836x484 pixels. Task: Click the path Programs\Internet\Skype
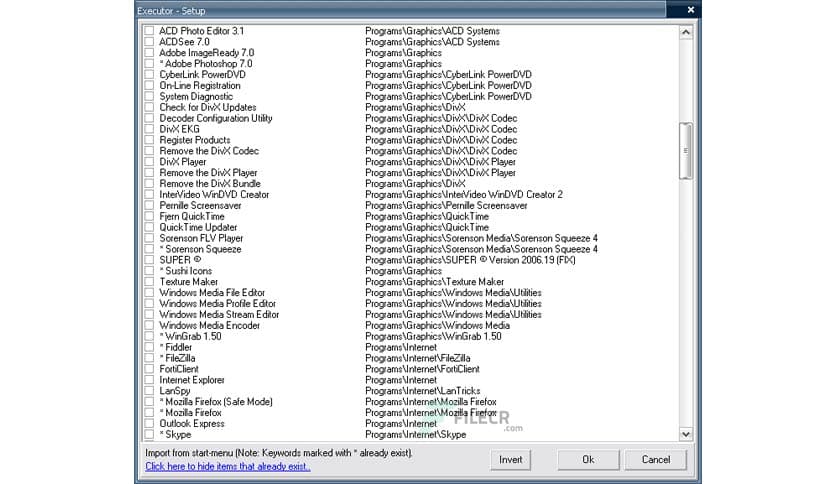point(416,434)
